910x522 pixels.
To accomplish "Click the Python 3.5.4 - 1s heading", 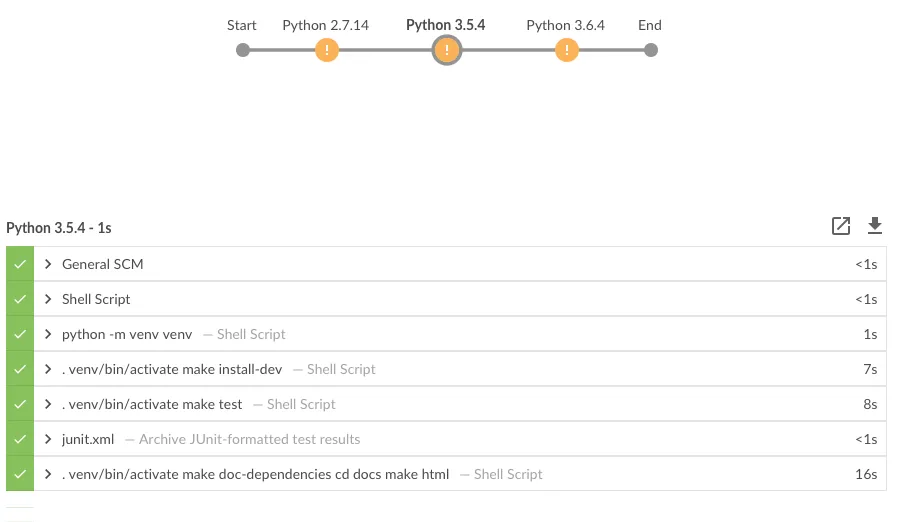I will click(x=59, y=228).
